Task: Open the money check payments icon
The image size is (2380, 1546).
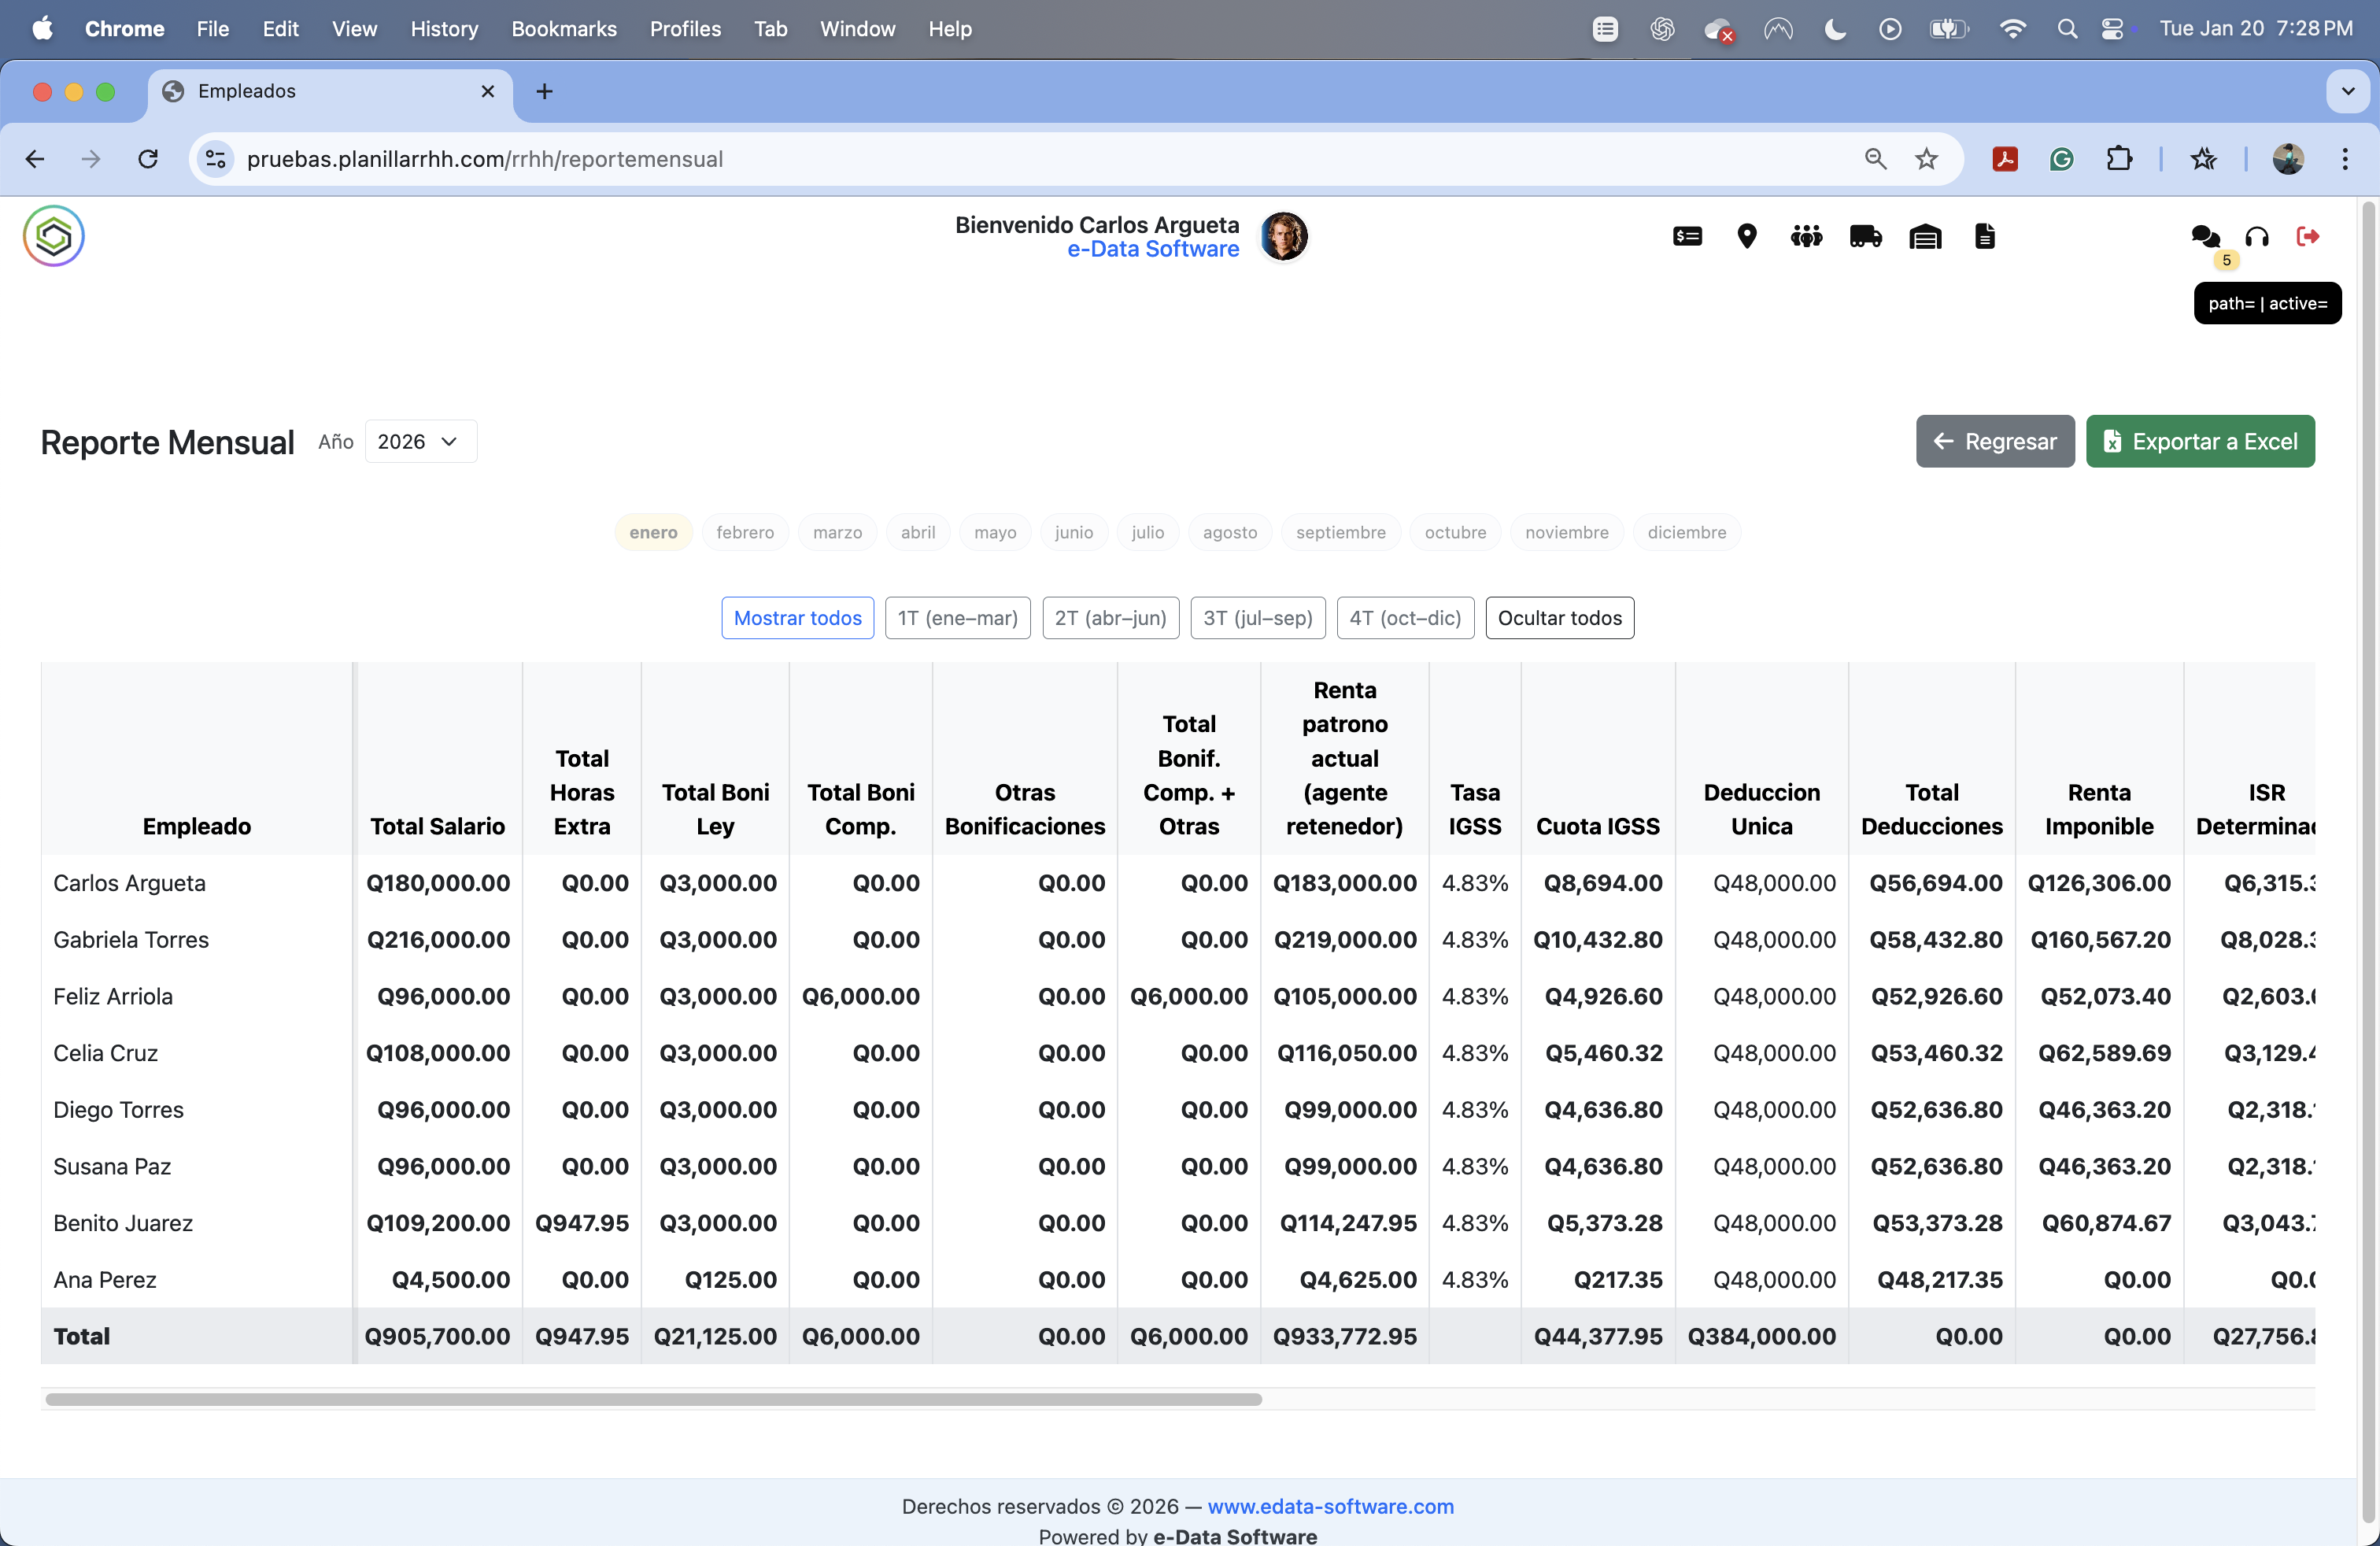Action: pyautogui.click(x=1687, y=236)
